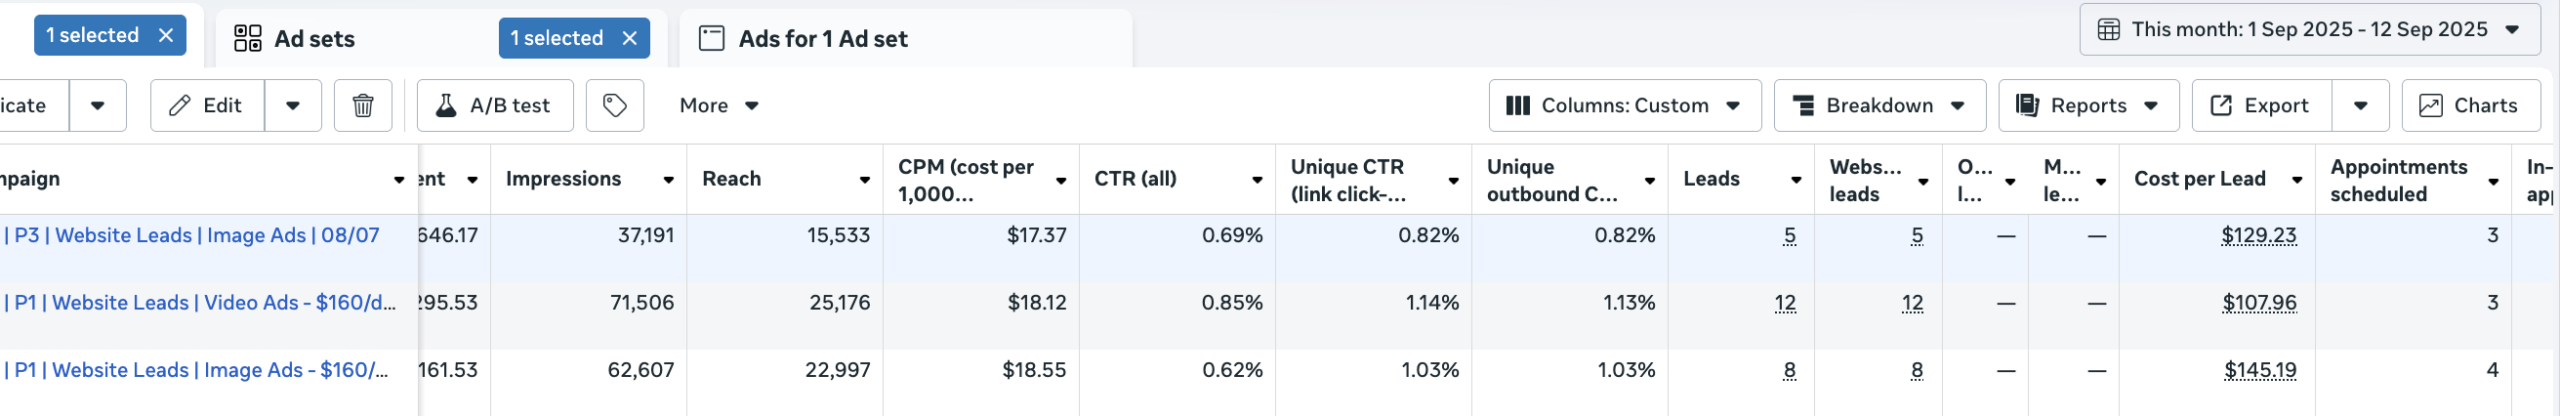Open the Breakdown dropdown
2560x416 pixels.
coord(1879,105)
